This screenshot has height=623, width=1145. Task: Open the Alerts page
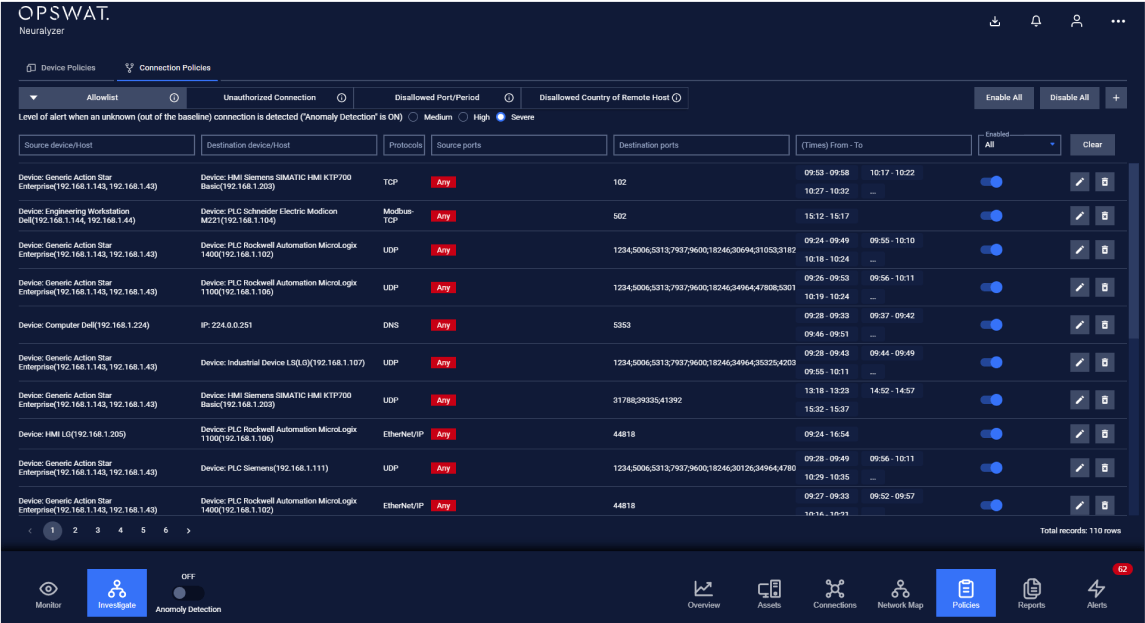pos(1097,594)
